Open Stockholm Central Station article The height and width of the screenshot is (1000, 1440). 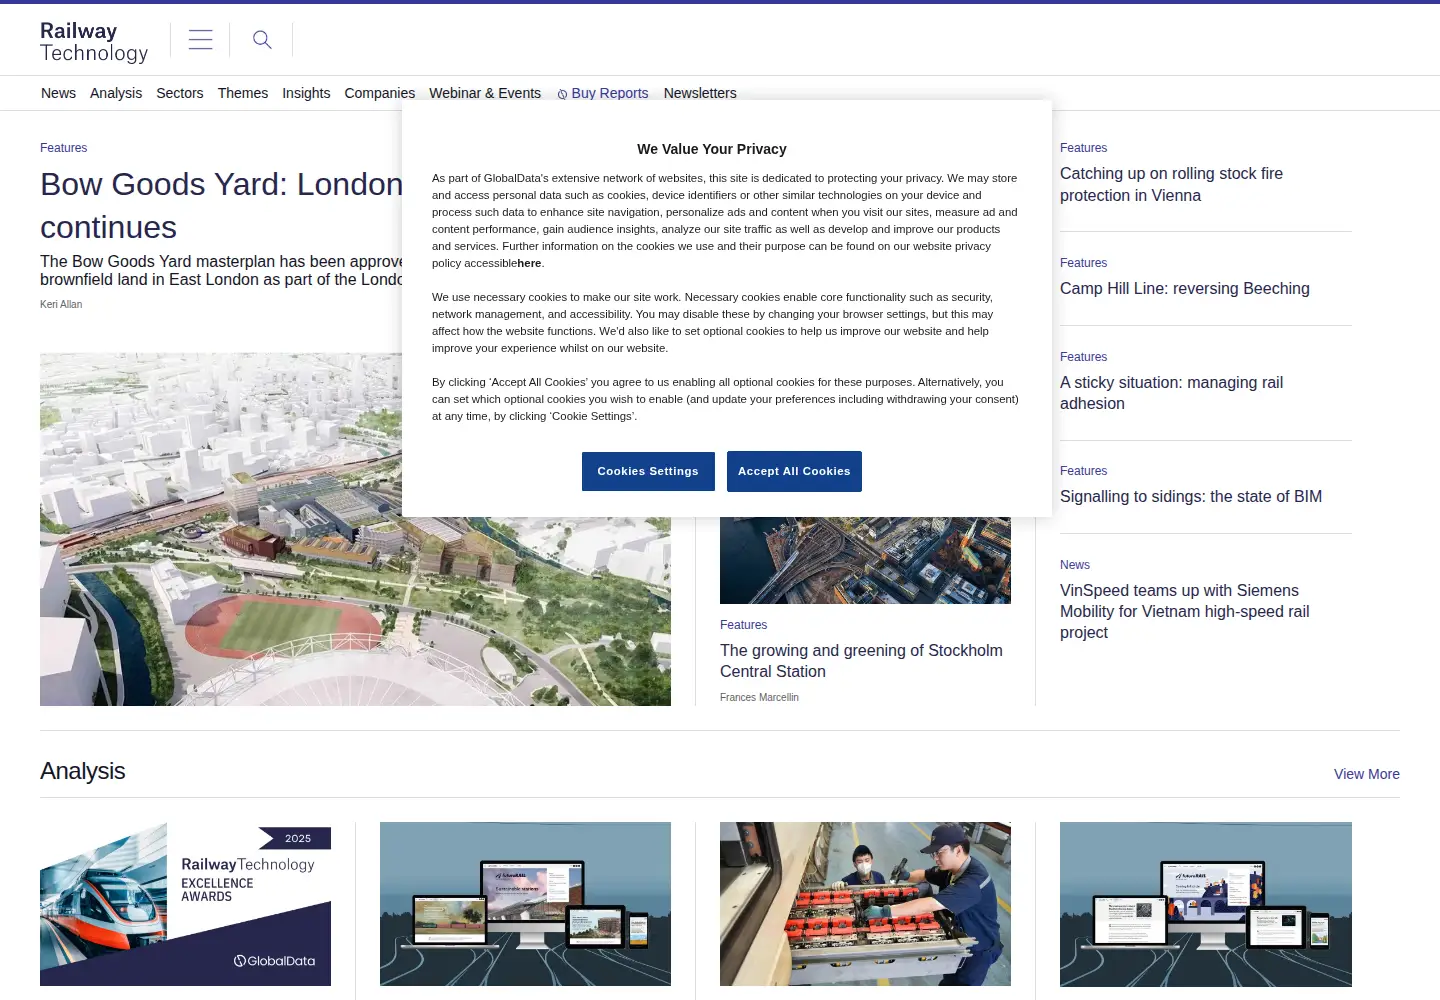[861, 661]
